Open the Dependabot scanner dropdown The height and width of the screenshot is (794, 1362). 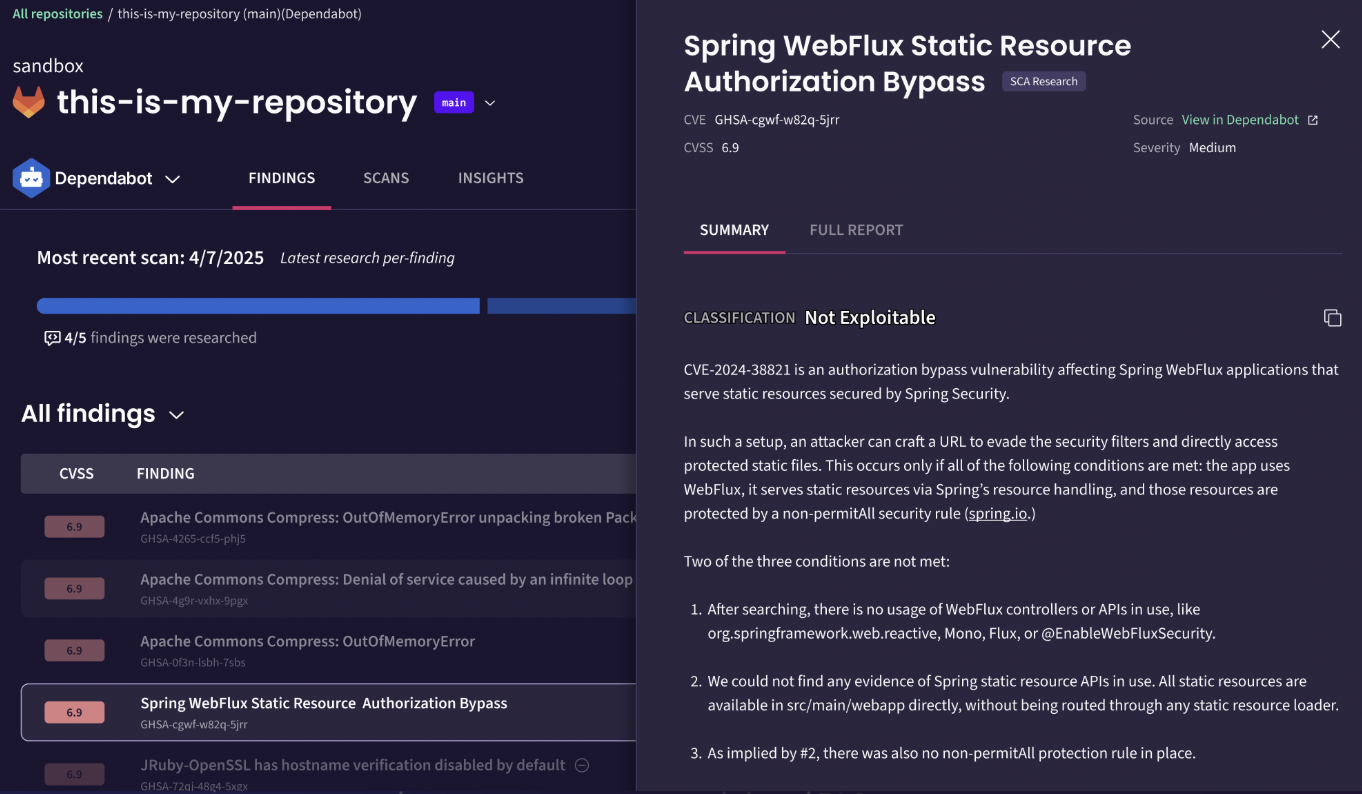tap(172, 179)
